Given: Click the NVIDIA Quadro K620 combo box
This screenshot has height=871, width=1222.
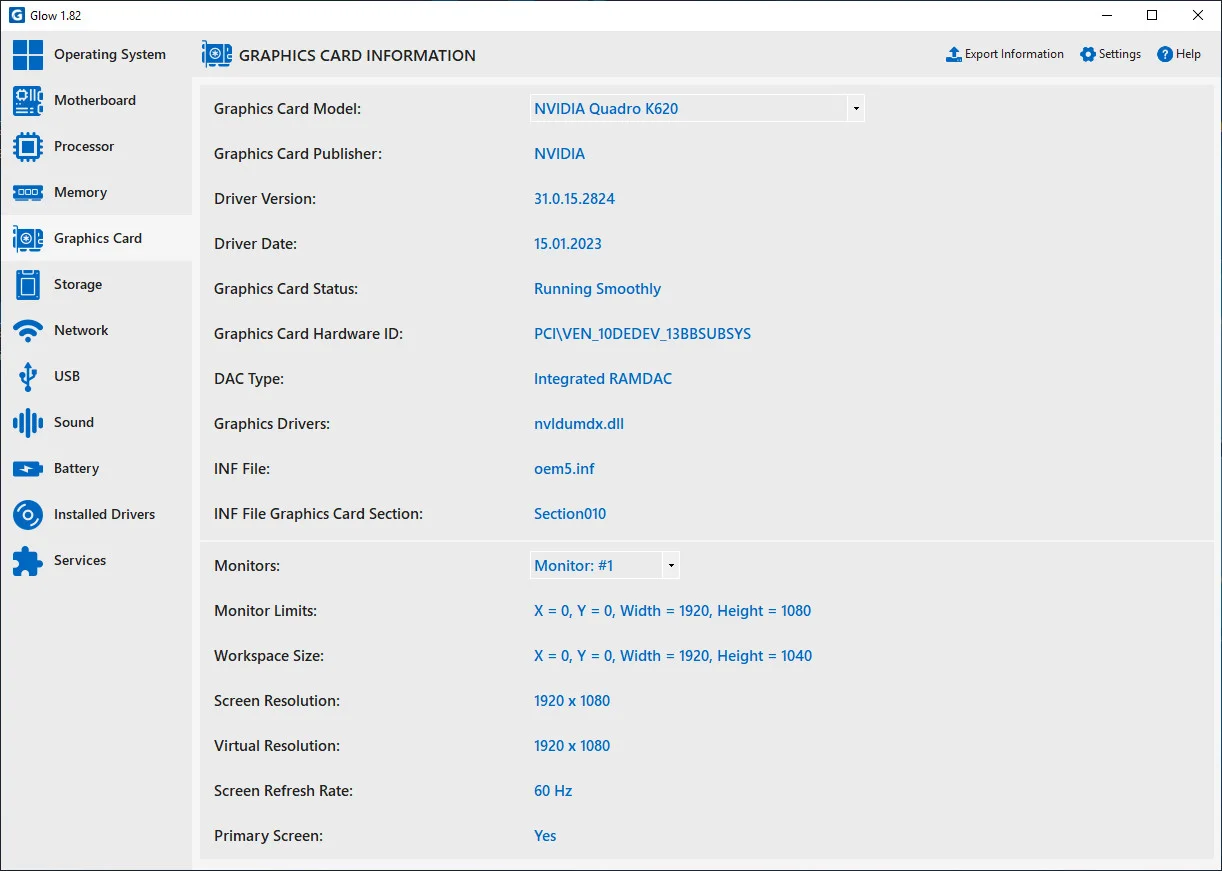Looking at the screenshot, I should pyautogui.click(x=697, y=109).
